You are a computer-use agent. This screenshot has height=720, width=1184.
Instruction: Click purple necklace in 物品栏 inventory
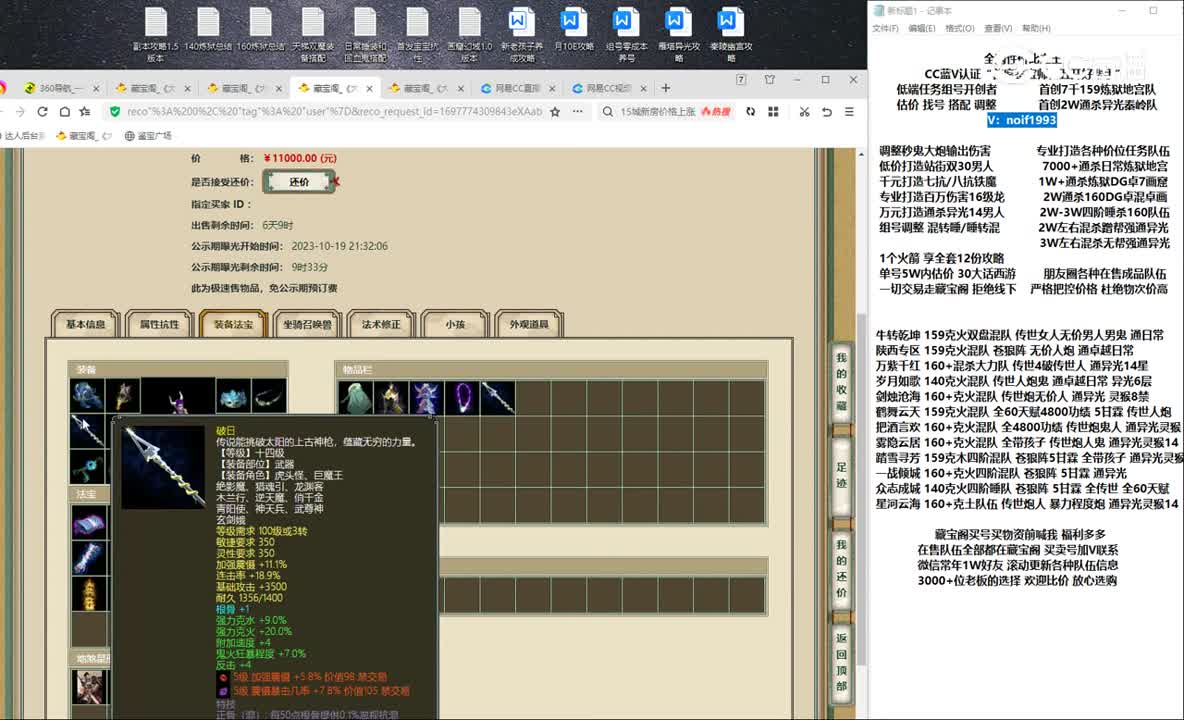461,398
